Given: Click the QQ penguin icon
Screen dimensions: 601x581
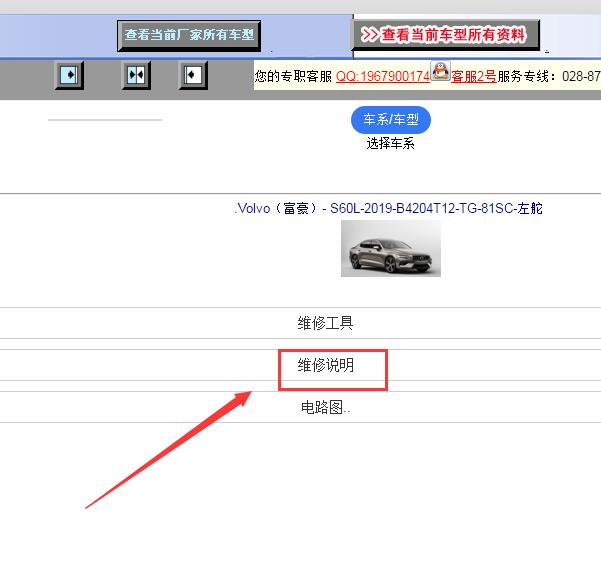Looking at the screenshot, I should coord(440,71).
